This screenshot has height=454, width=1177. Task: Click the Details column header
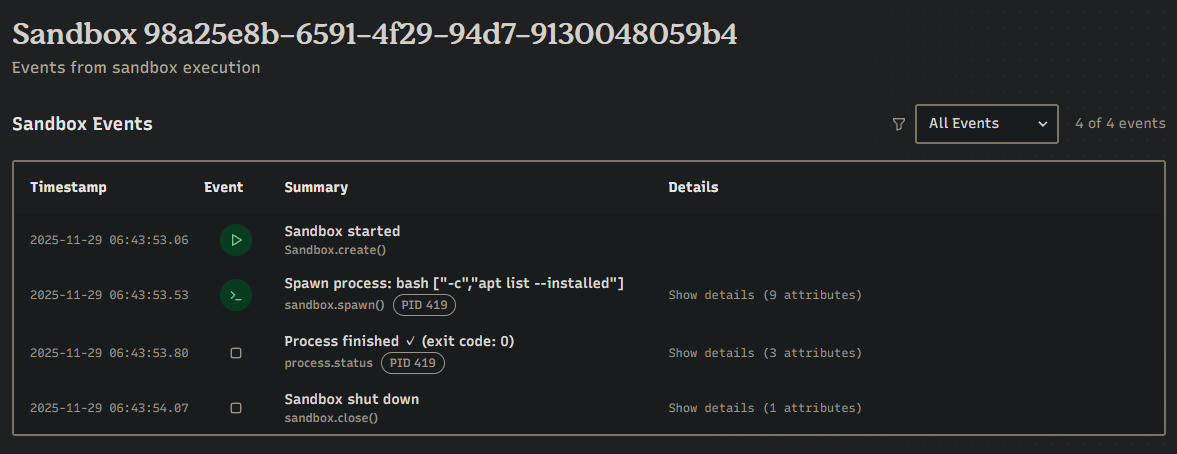click(693, 187)
